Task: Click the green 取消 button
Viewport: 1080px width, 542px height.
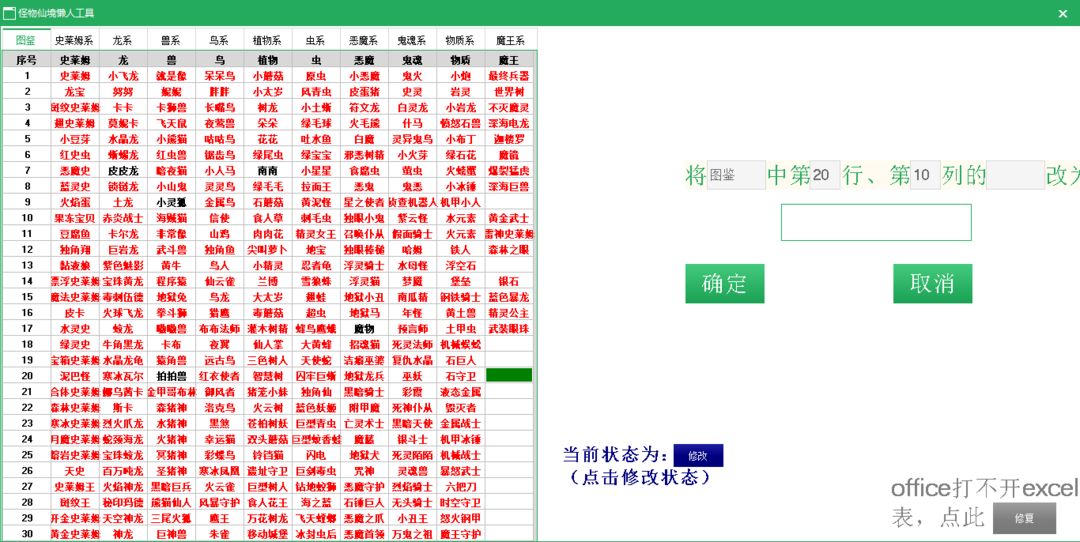Action: [933, 283]
